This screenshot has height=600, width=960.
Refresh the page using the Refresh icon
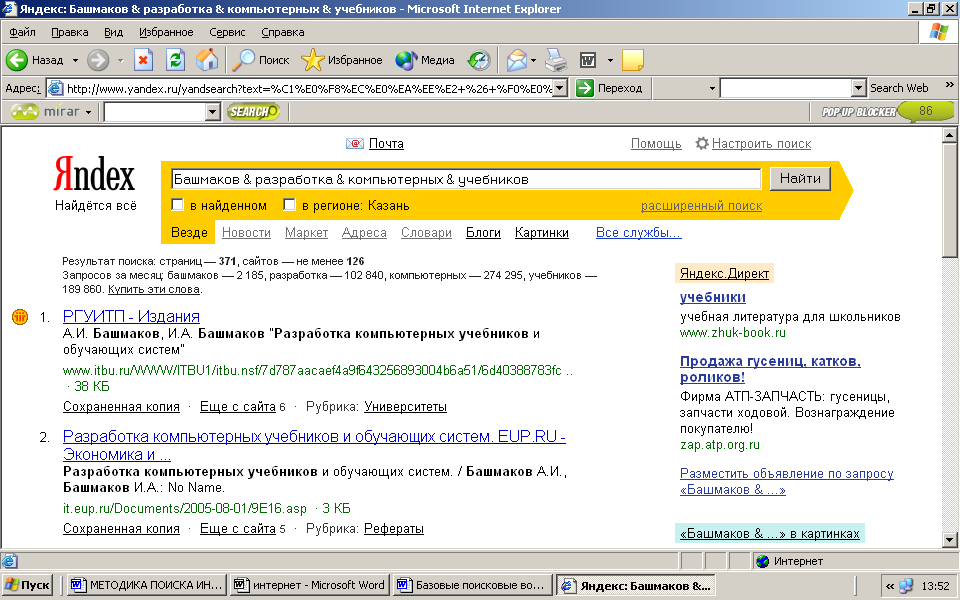tap(176, 60)
